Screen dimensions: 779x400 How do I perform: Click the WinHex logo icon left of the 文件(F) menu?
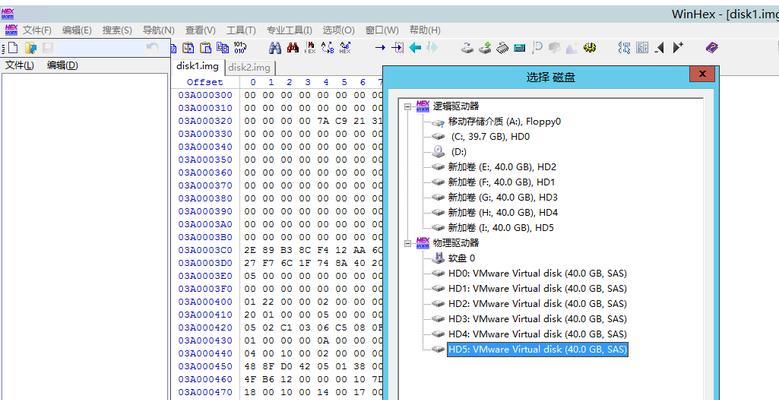(x=11, y=30)
